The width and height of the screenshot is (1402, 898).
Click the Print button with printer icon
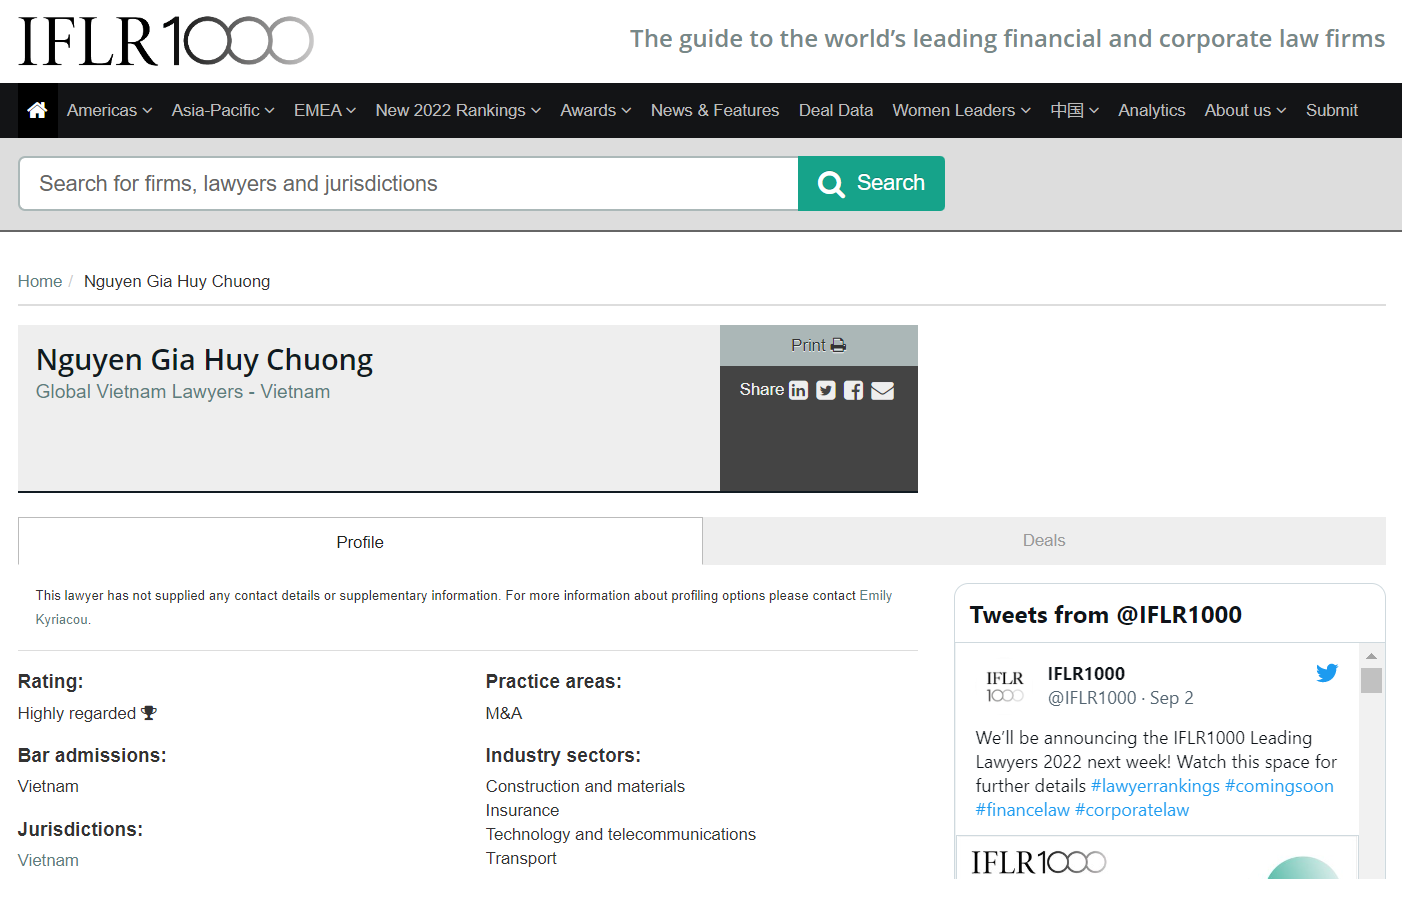pyautogui.click(x=818, y=345)
